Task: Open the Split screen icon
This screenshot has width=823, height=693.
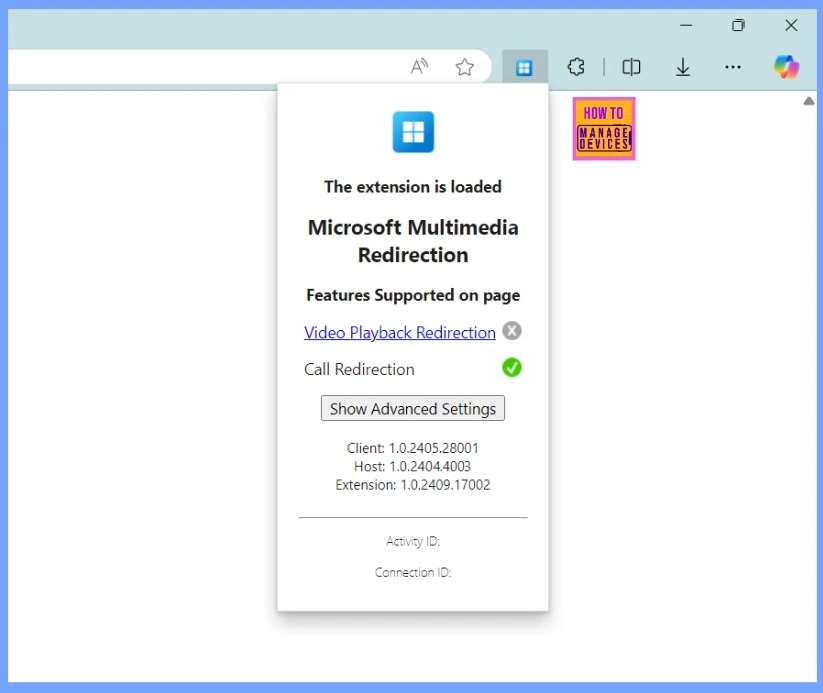Action: click(x=631, y=67)
